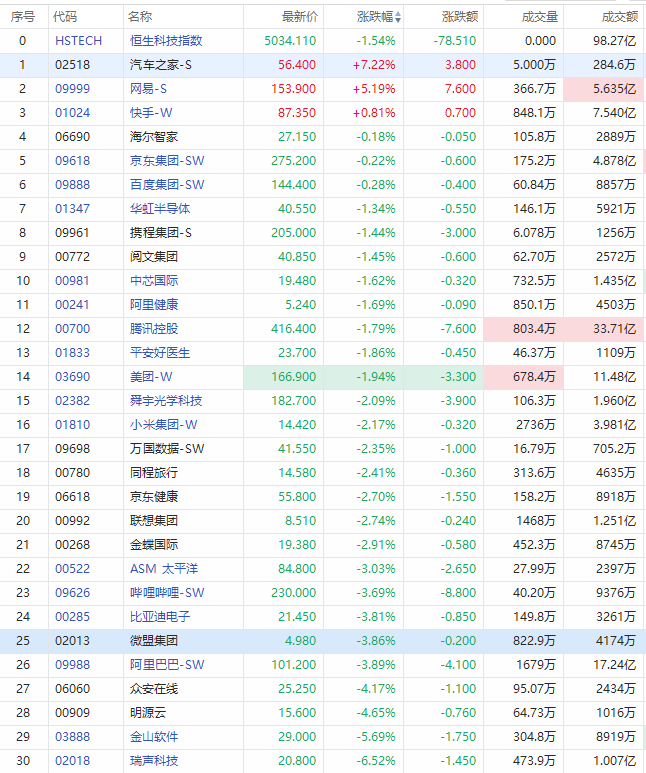Open the 腾讯控股 stock name
646x773 pixels.
(x=154, y=329)
